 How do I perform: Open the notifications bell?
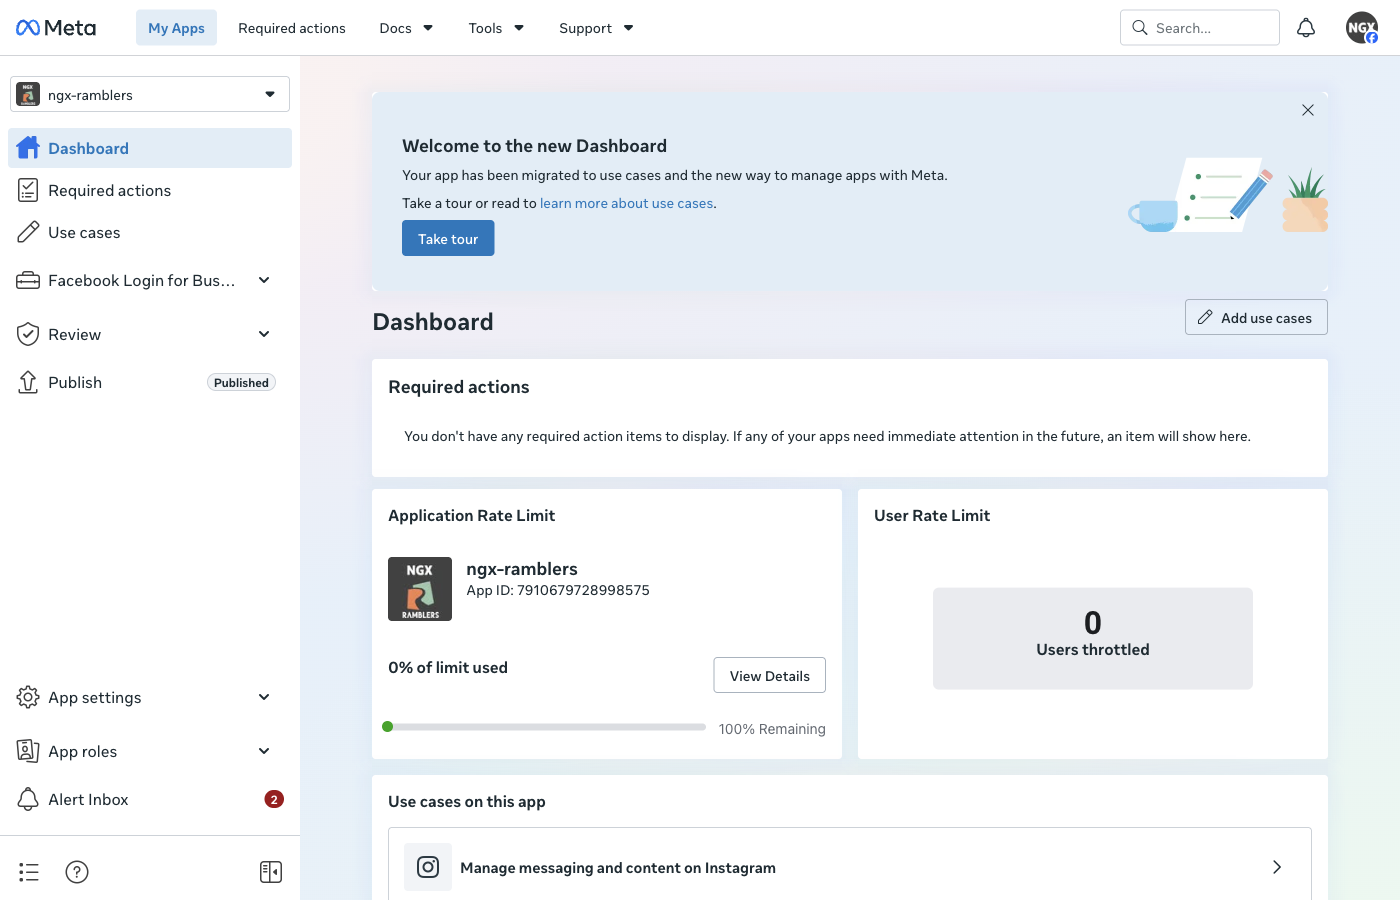(x=1306, y=28)
